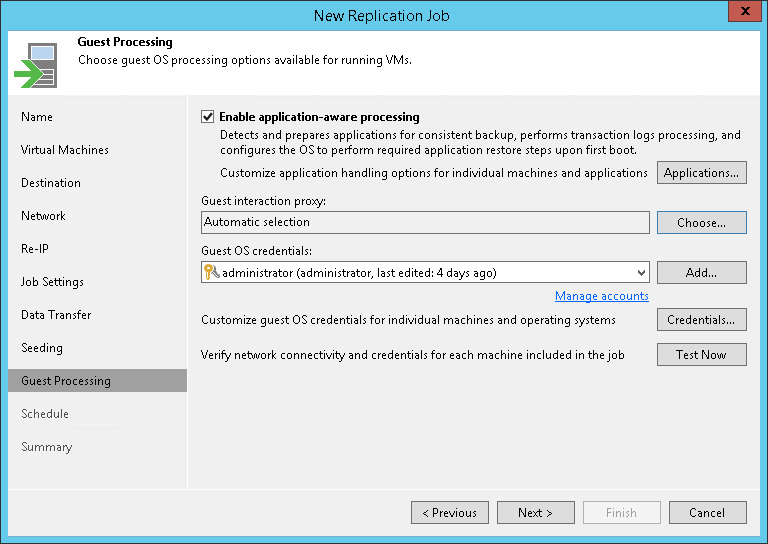Click the Test Now button

coord(701,354)
